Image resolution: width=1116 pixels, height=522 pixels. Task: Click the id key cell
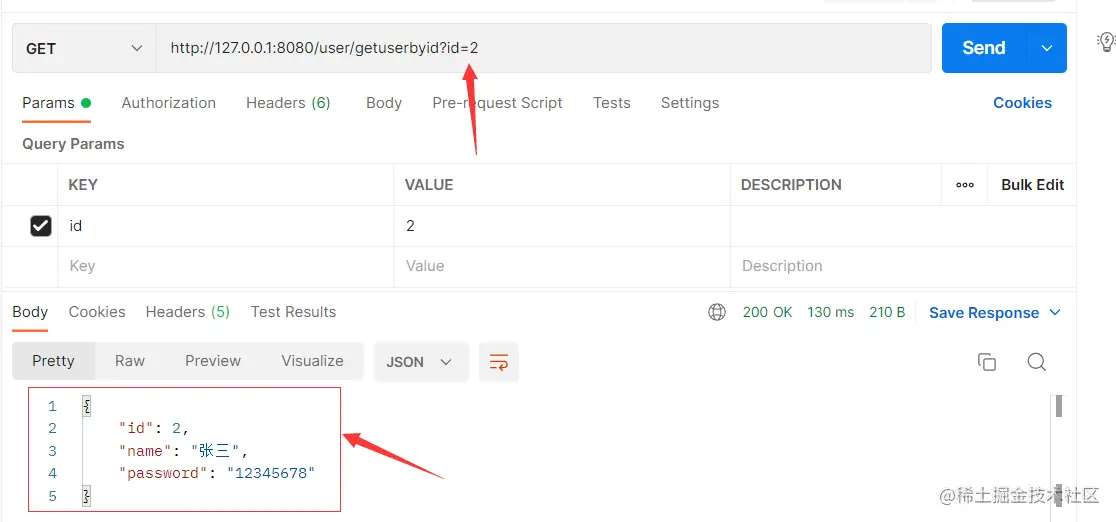pos(226,226)
